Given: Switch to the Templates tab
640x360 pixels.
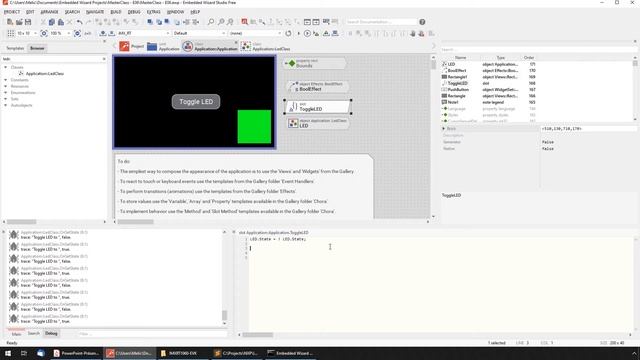Looking at the screenshot, I should coord(15,48).
